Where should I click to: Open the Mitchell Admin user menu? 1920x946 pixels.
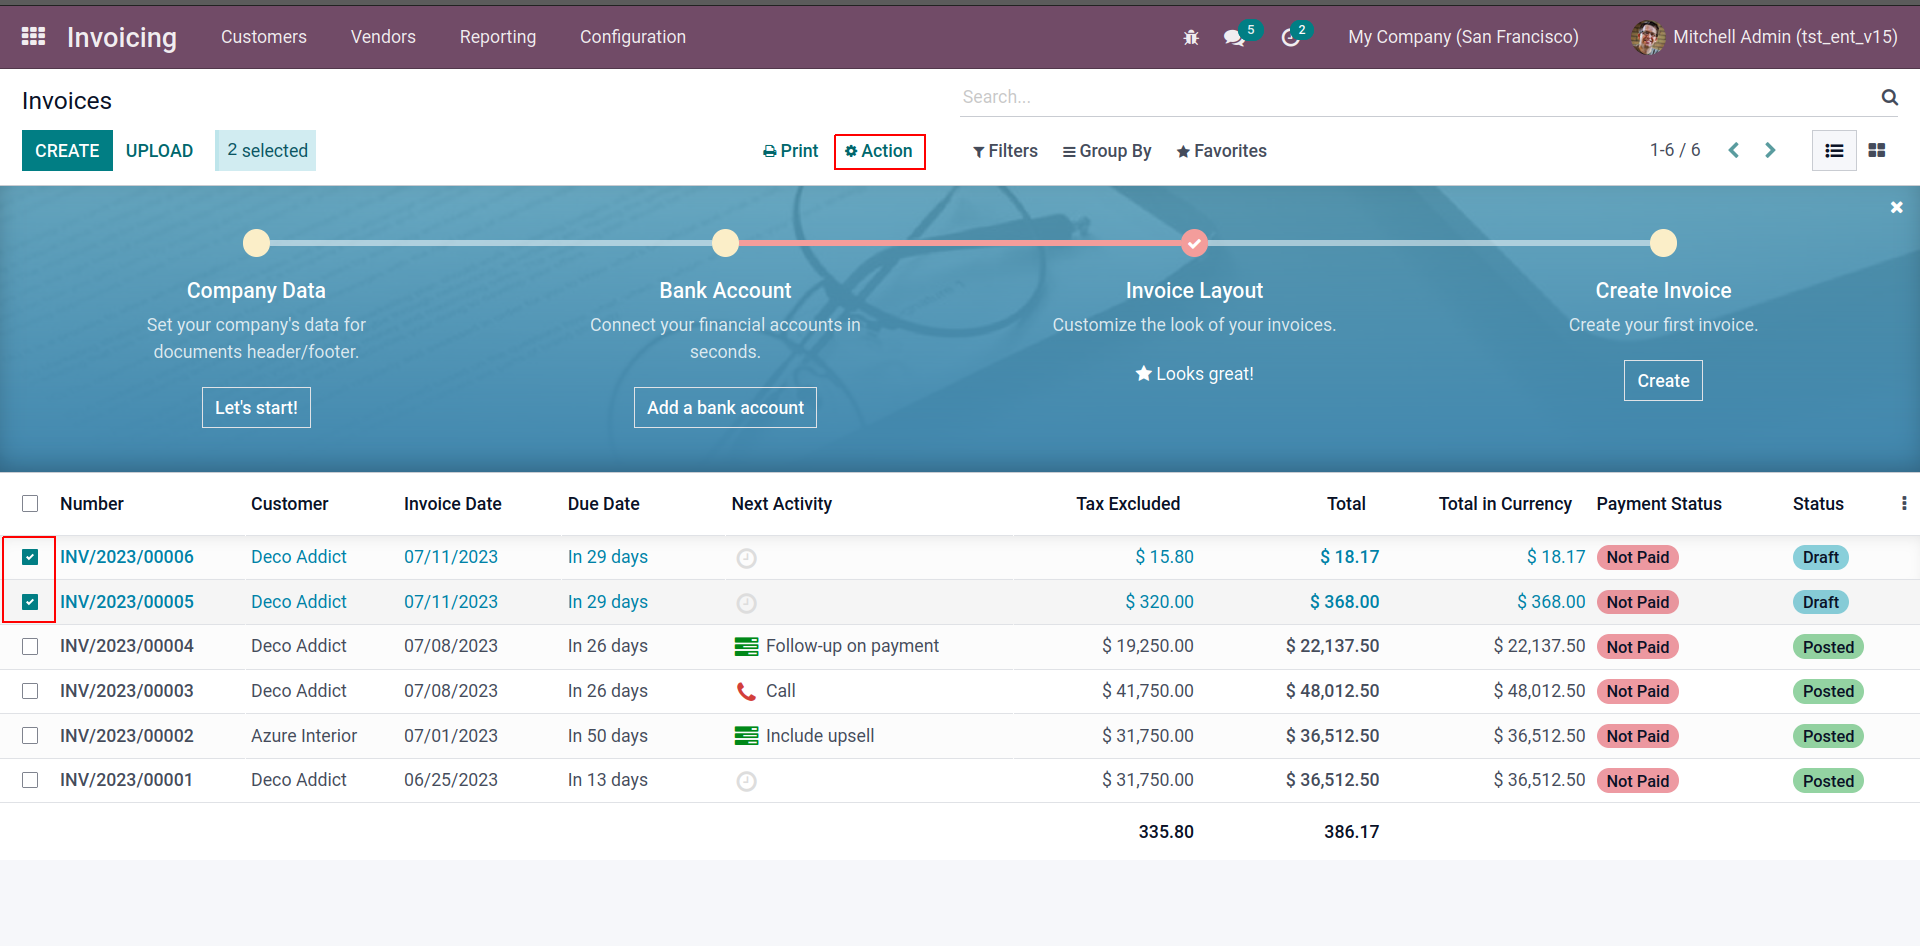click(x=1764, y=37)
